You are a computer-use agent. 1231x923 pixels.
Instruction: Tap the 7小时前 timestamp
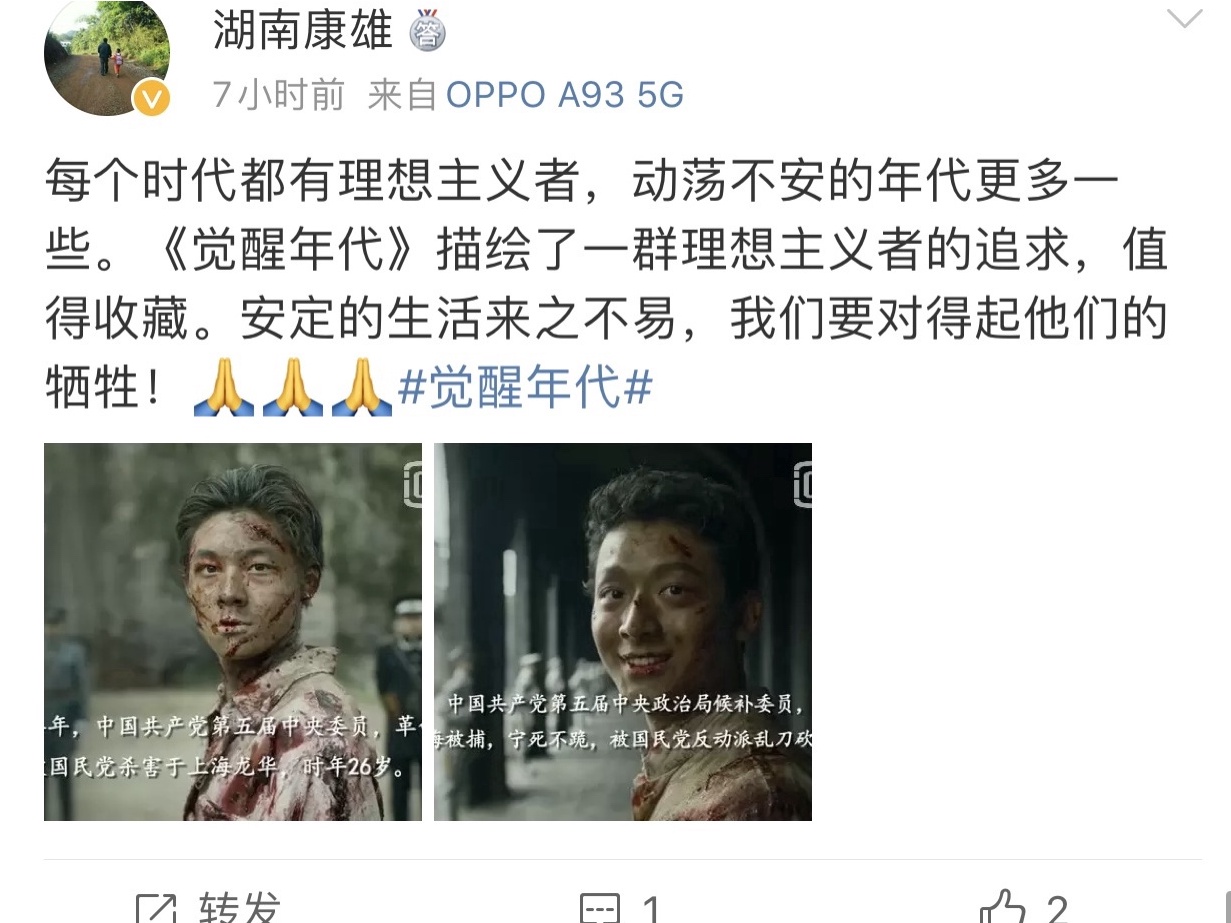point(279,95)
